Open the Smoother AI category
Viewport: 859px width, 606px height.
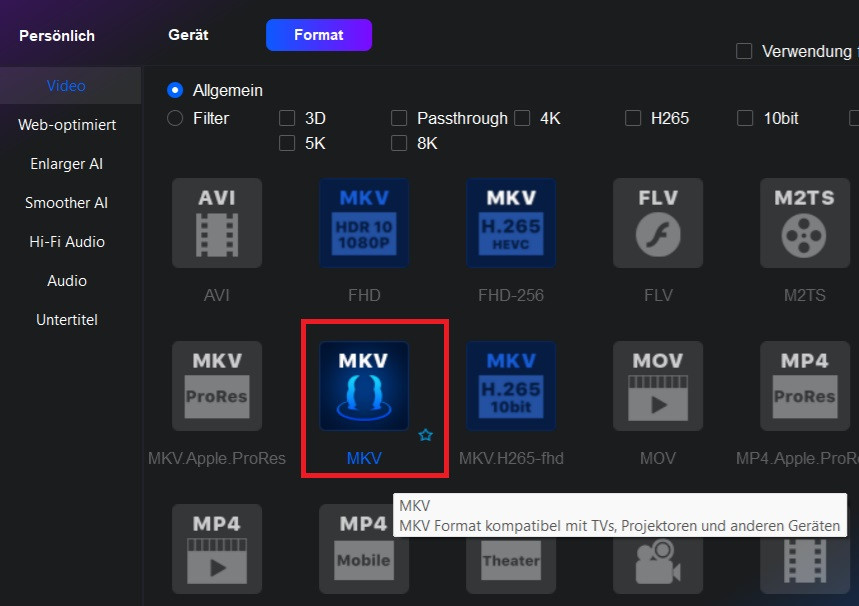(x=67, y=202)
